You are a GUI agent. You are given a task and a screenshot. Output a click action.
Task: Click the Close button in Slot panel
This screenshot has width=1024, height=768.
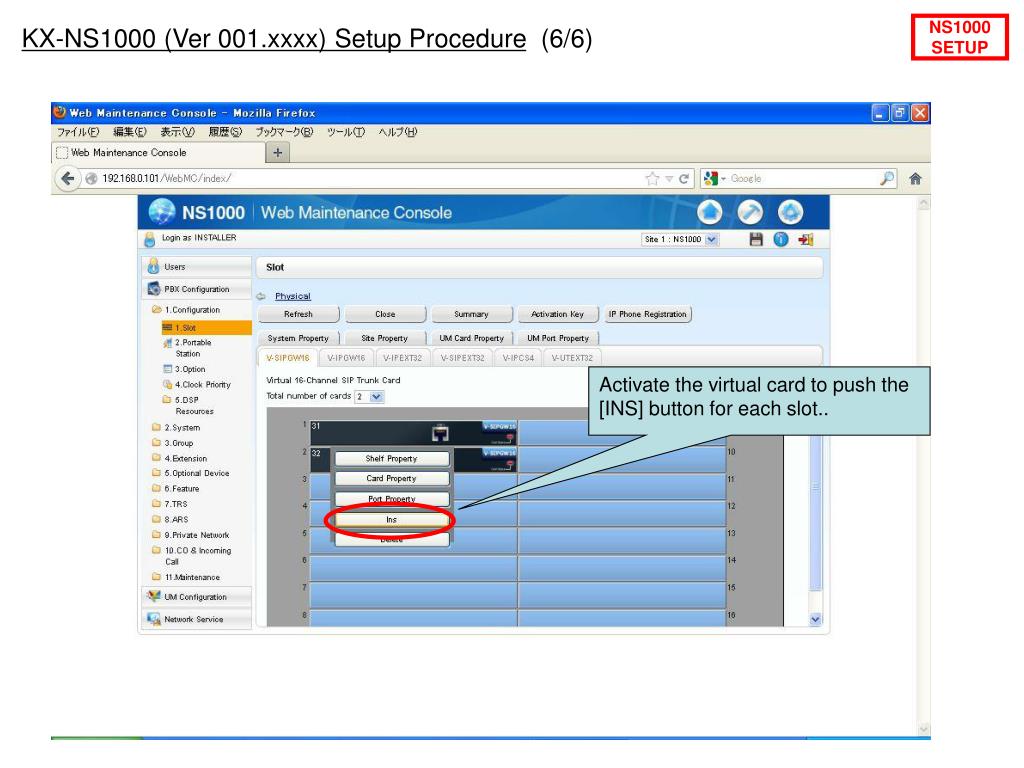385,314
